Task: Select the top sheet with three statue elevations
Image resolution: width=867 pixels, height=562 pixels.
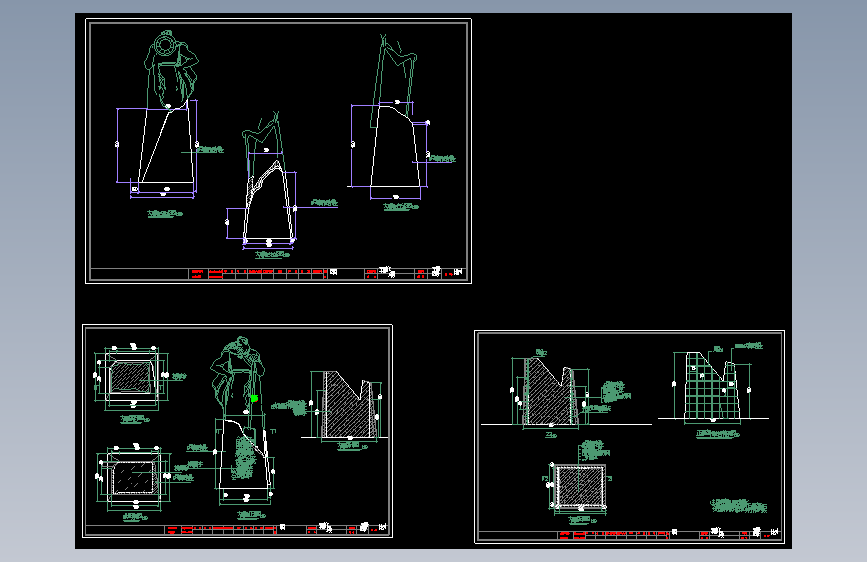Action: coord(278,151)
